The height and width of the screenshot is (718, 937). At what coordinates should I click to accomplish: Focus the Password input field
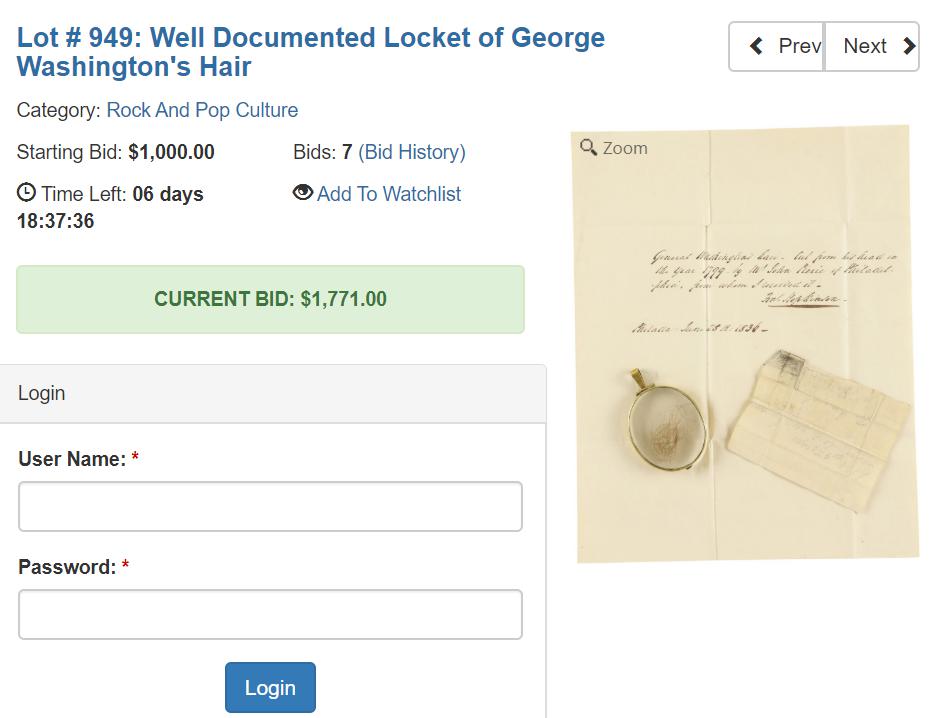[270, 614]
